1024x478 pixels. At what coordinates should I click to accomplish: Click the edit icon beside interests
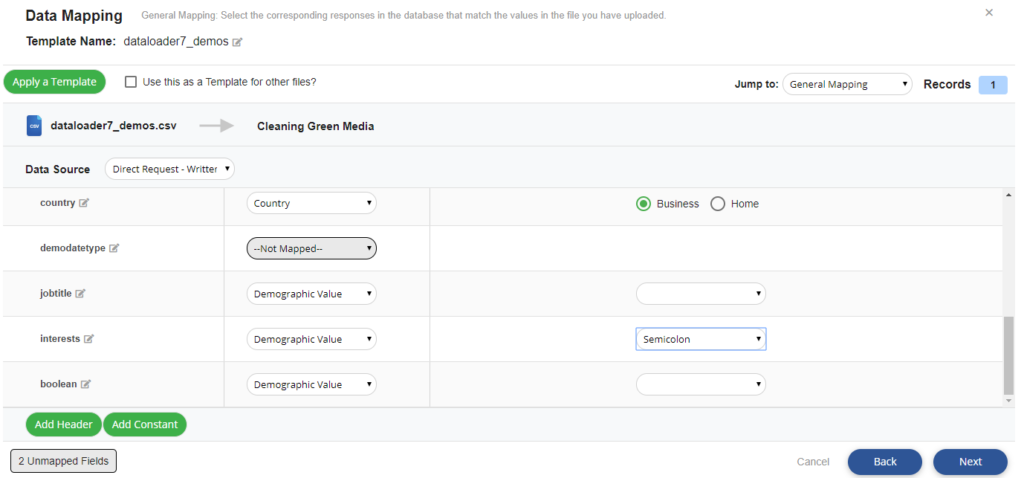coord(89,339)
